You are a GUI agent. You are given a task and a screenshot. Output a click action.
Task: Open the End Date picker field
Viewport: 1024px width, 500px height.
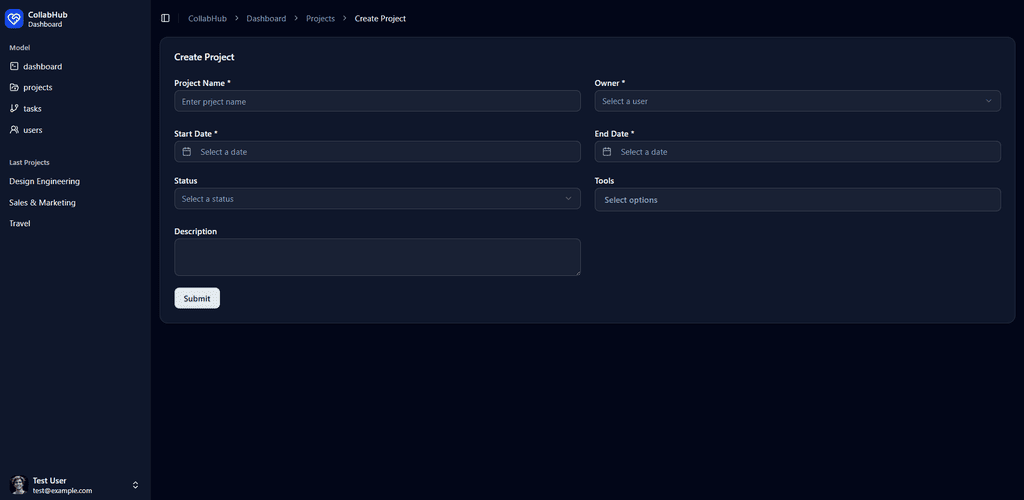click(x=797, y=151)
